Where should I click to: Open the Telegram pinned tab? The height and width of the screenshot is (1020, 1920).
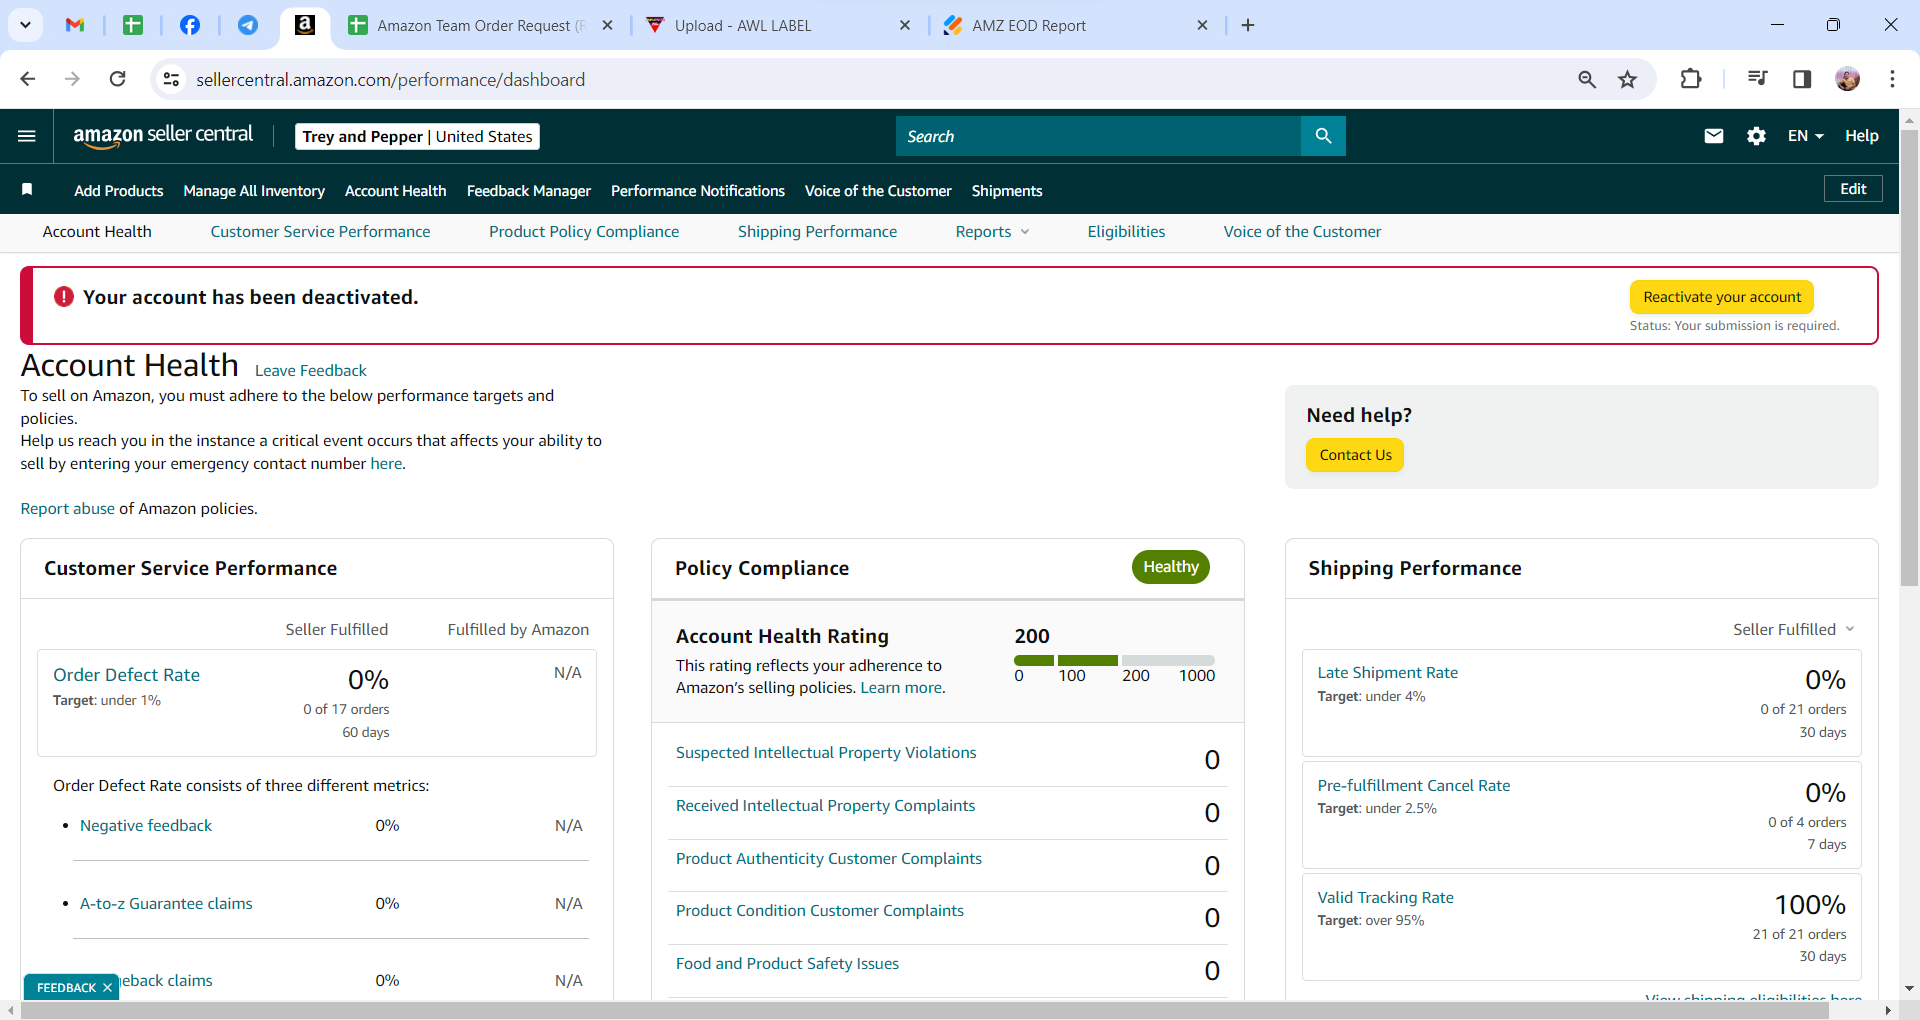(248, 25)
